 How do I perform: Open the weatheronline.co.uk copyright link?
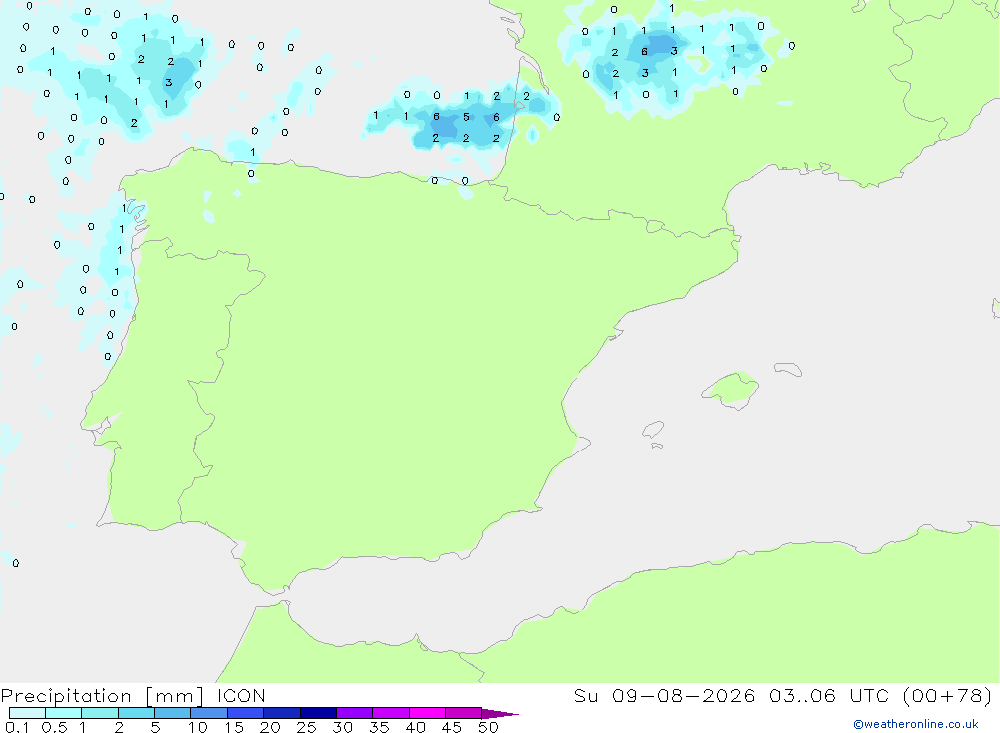(x=916, y=724)
